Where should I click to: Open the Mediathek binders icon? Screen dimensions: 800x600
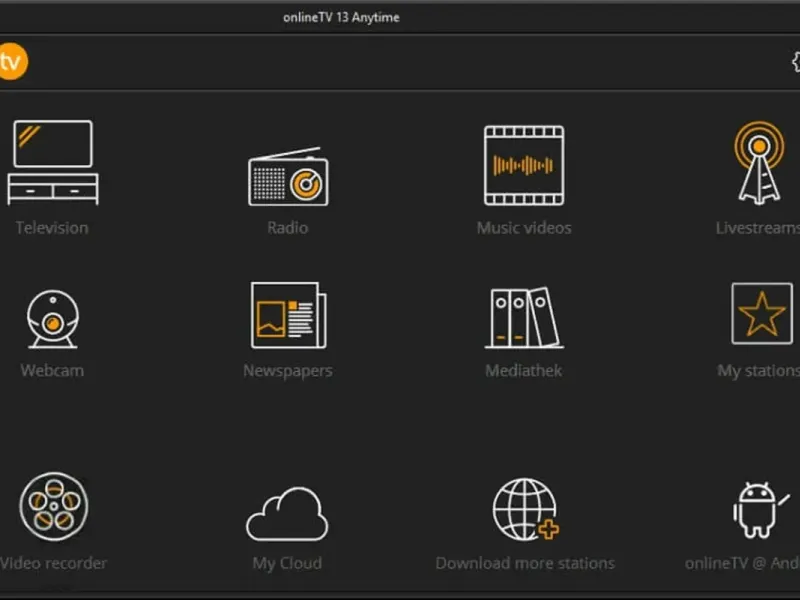coord(524,318)
